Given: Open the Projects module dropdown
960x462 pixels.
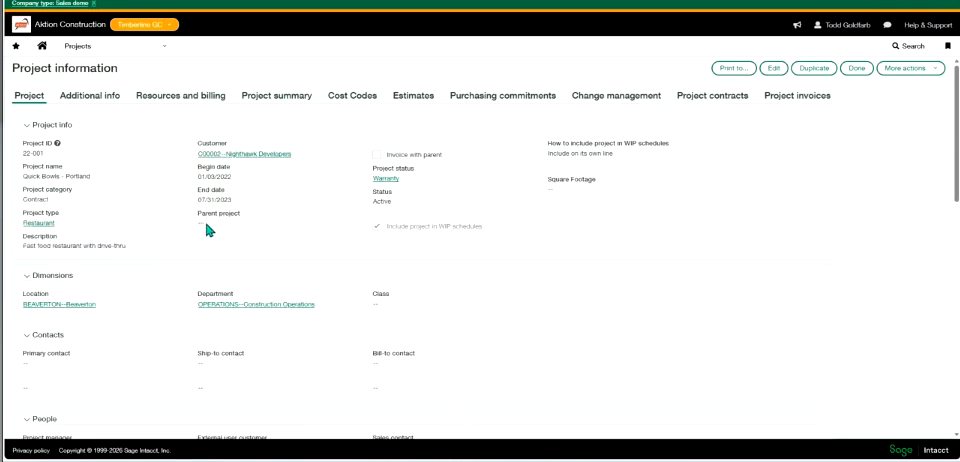Looking at the screenshot, I should coord(115,46).
